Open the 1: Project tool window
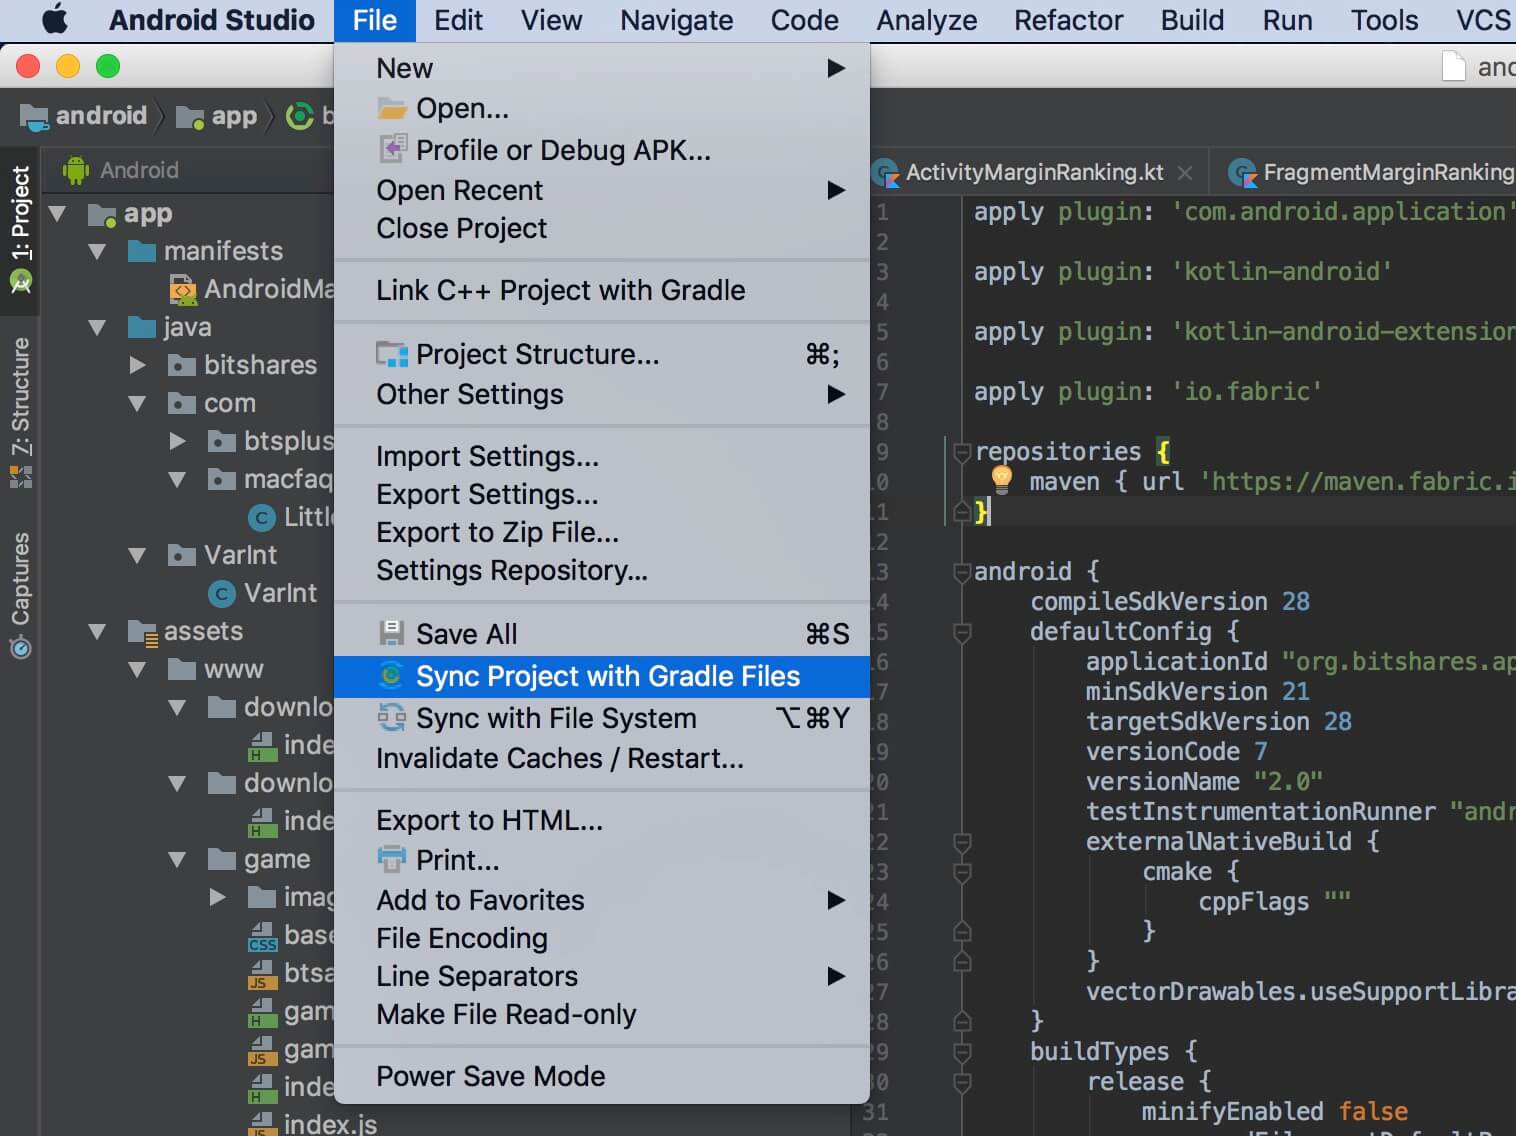The image size is (1516, 1136). coord(21,231)
